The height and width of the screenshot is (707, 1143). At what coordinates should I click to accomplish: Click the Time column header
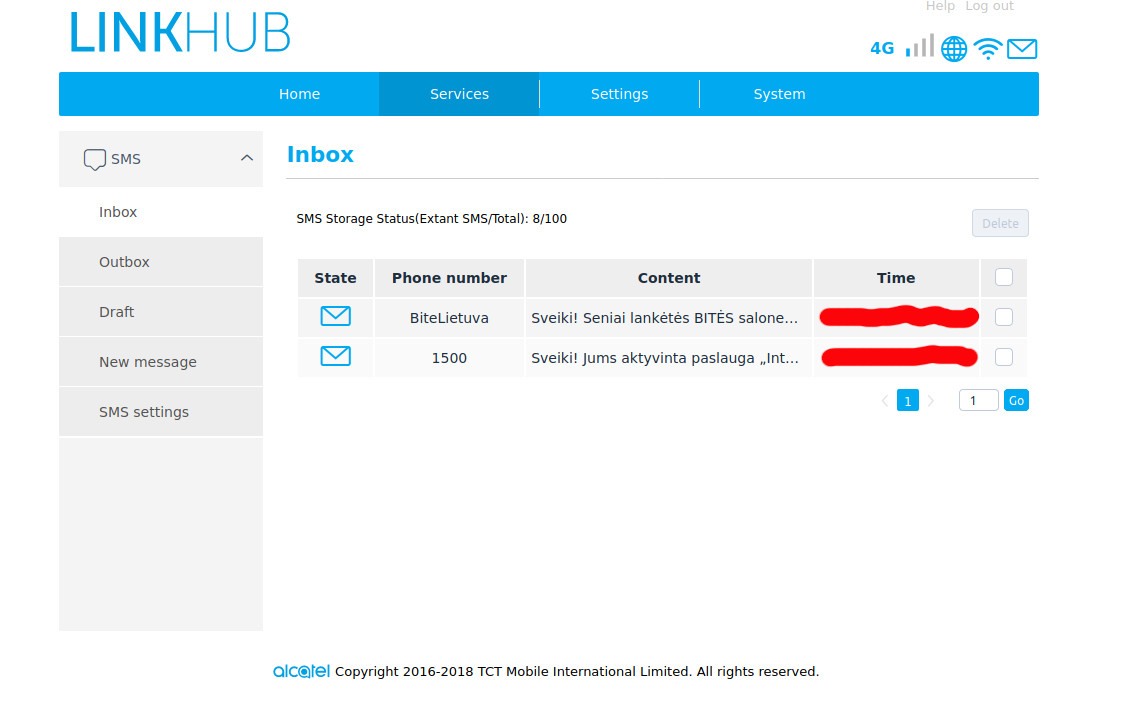pyautogui.click(x=896, y=278)
